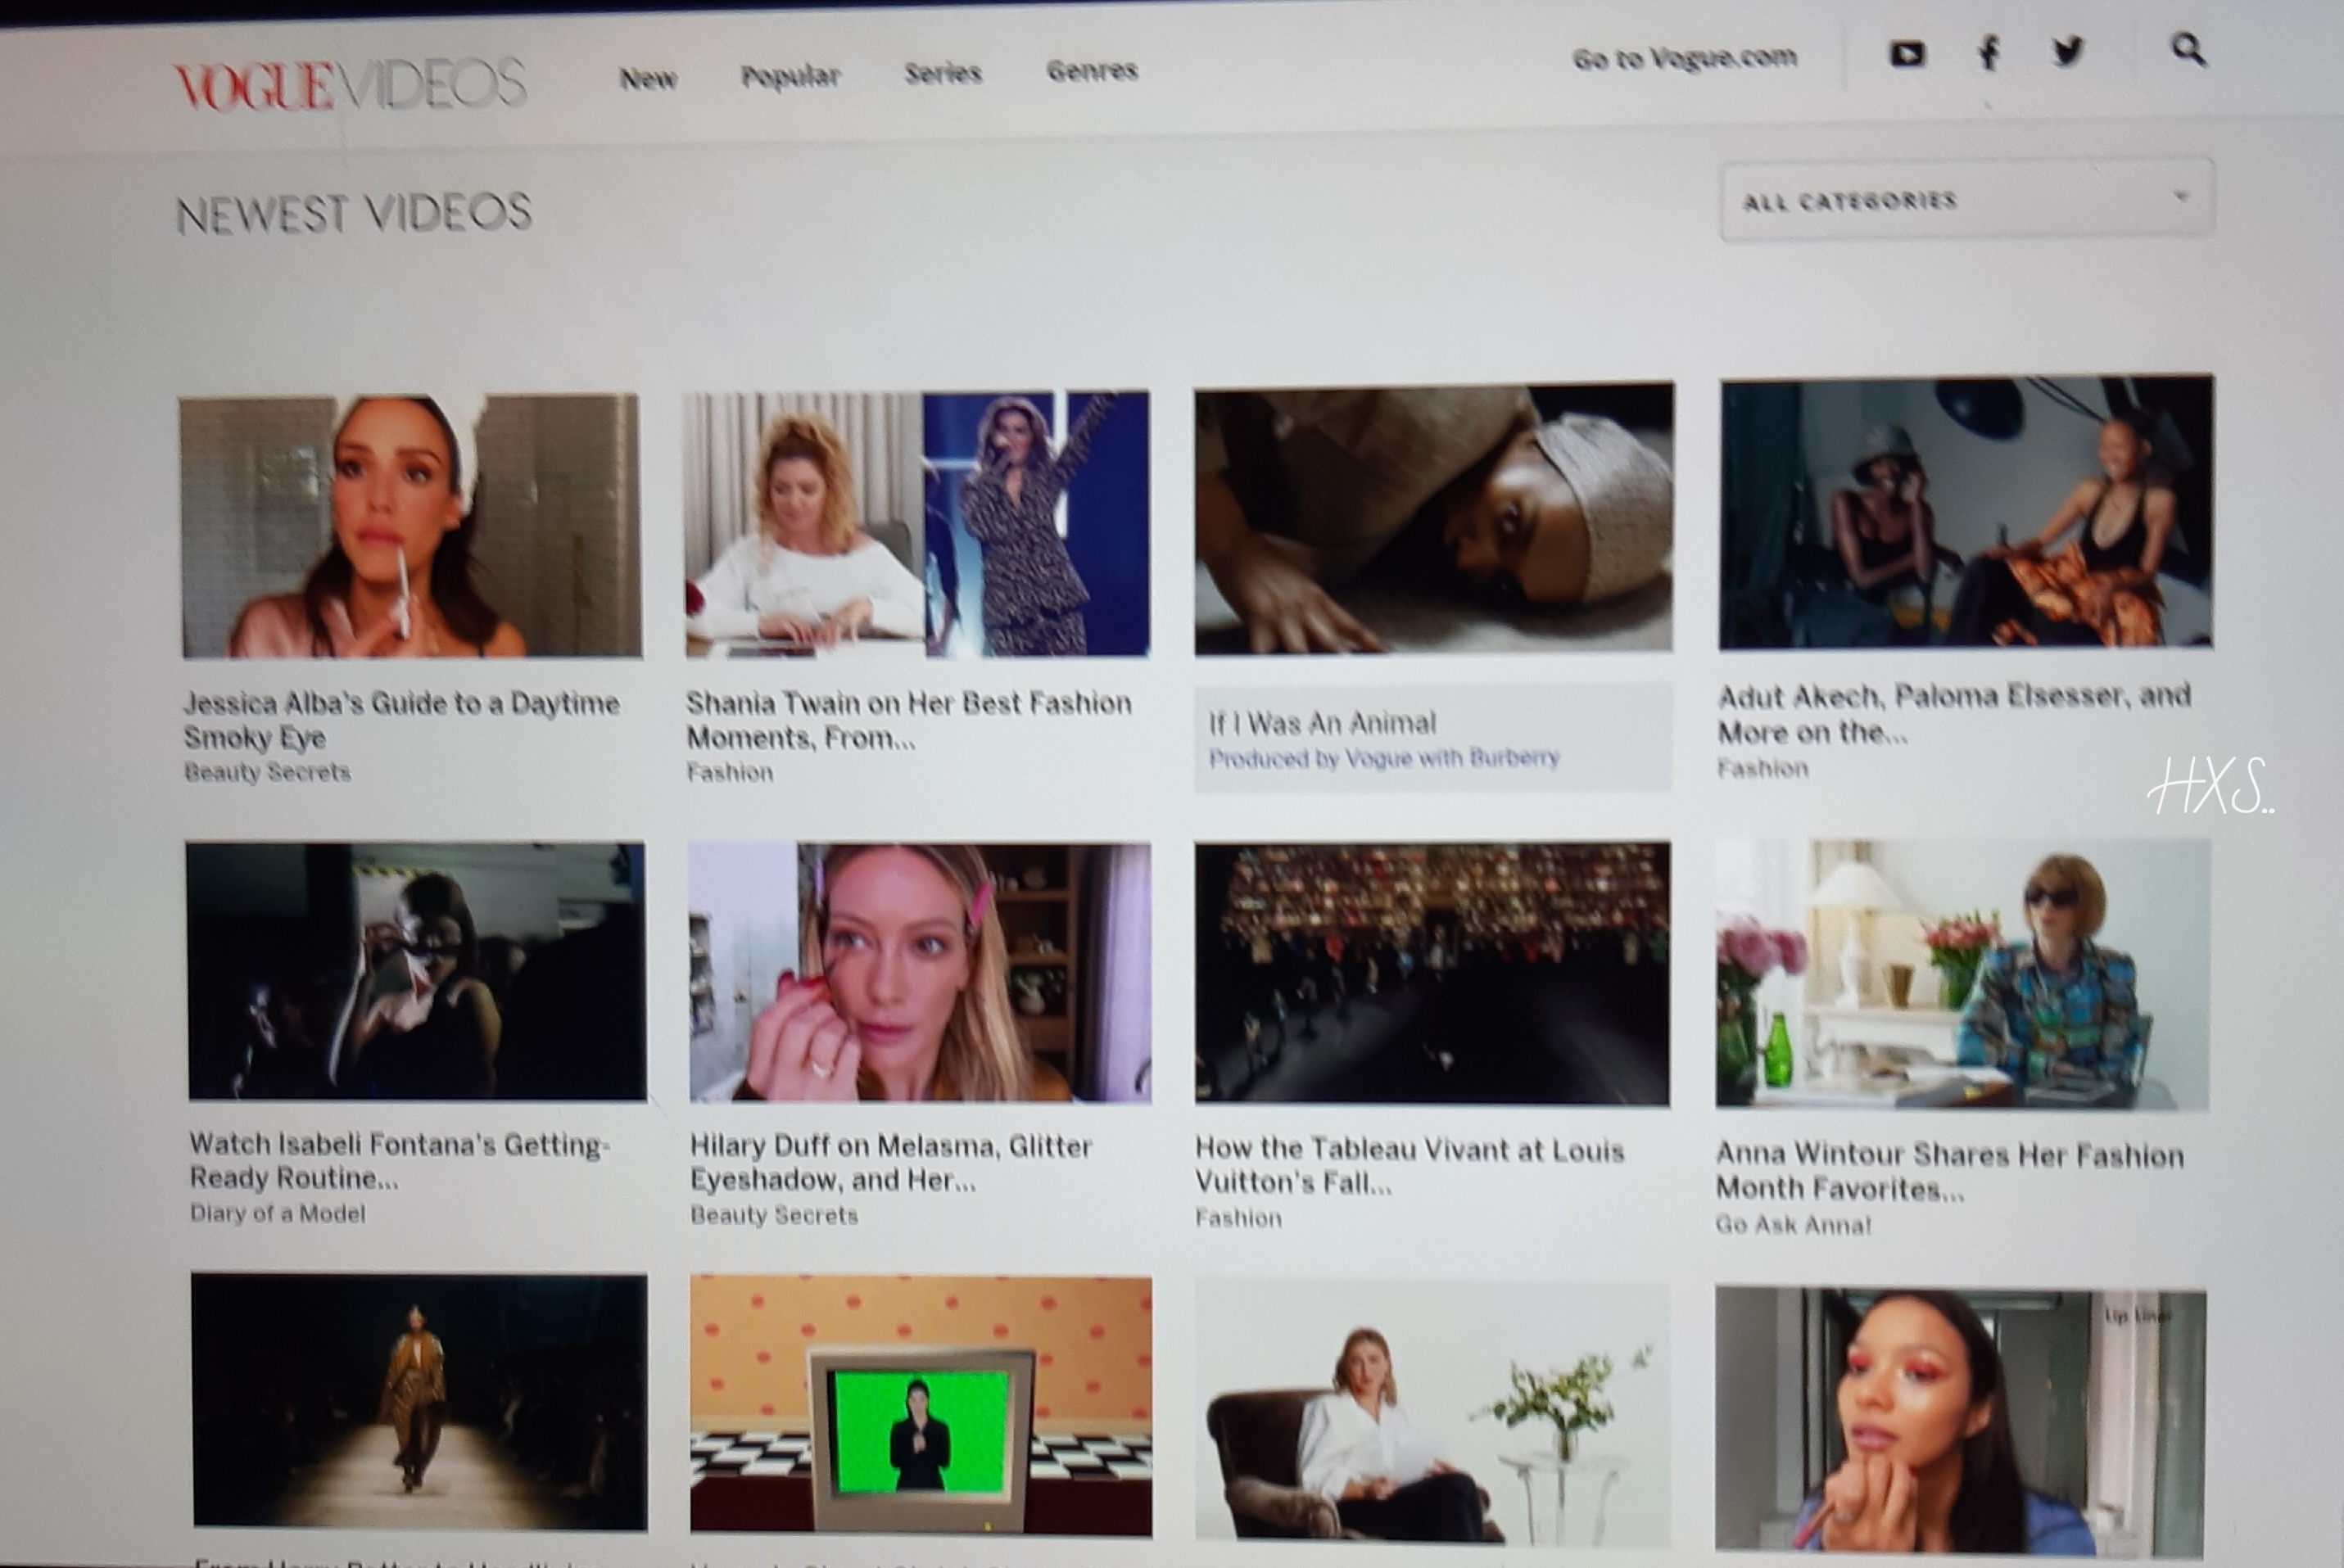This screenshot has width=2344, height=1568.
Task: Open the green-screen TV video thumbnail
Action: pyautogui.click(x=920, y=1403)
